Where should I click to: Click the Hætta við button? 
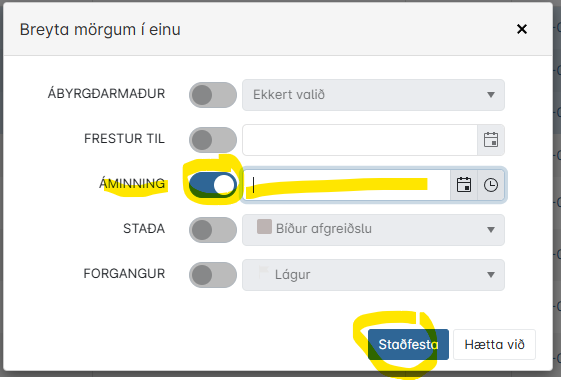pos(494,345)
